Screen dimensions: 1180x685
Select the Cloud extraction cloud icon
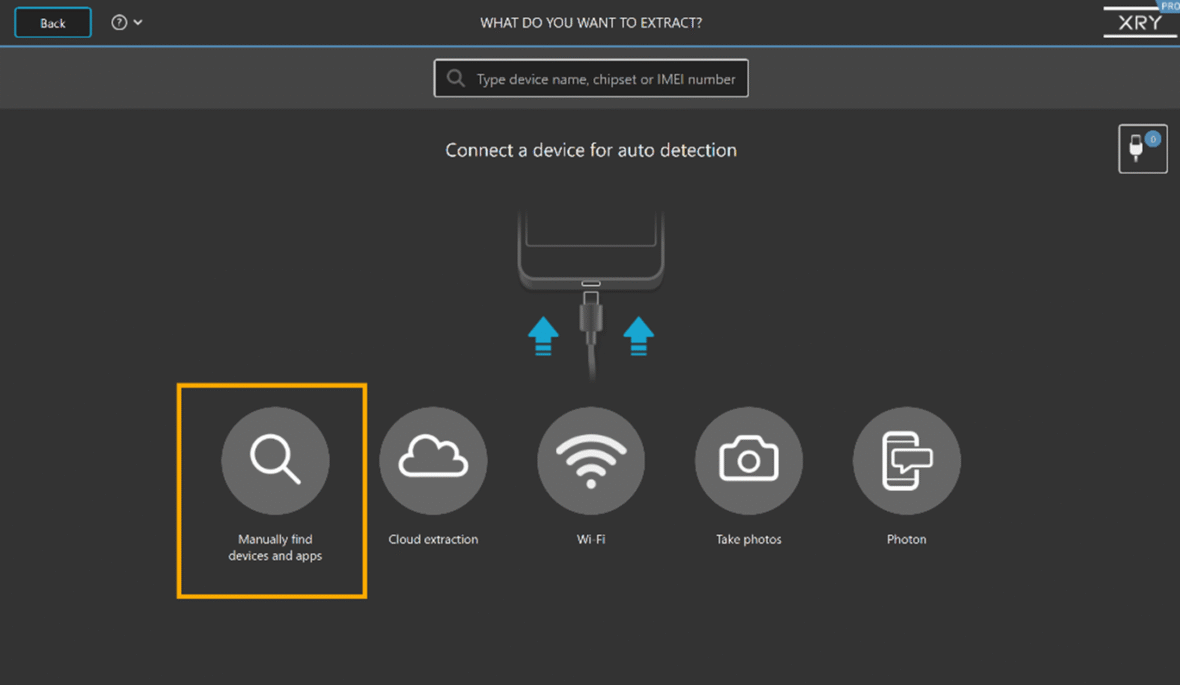tap(433, 461)
